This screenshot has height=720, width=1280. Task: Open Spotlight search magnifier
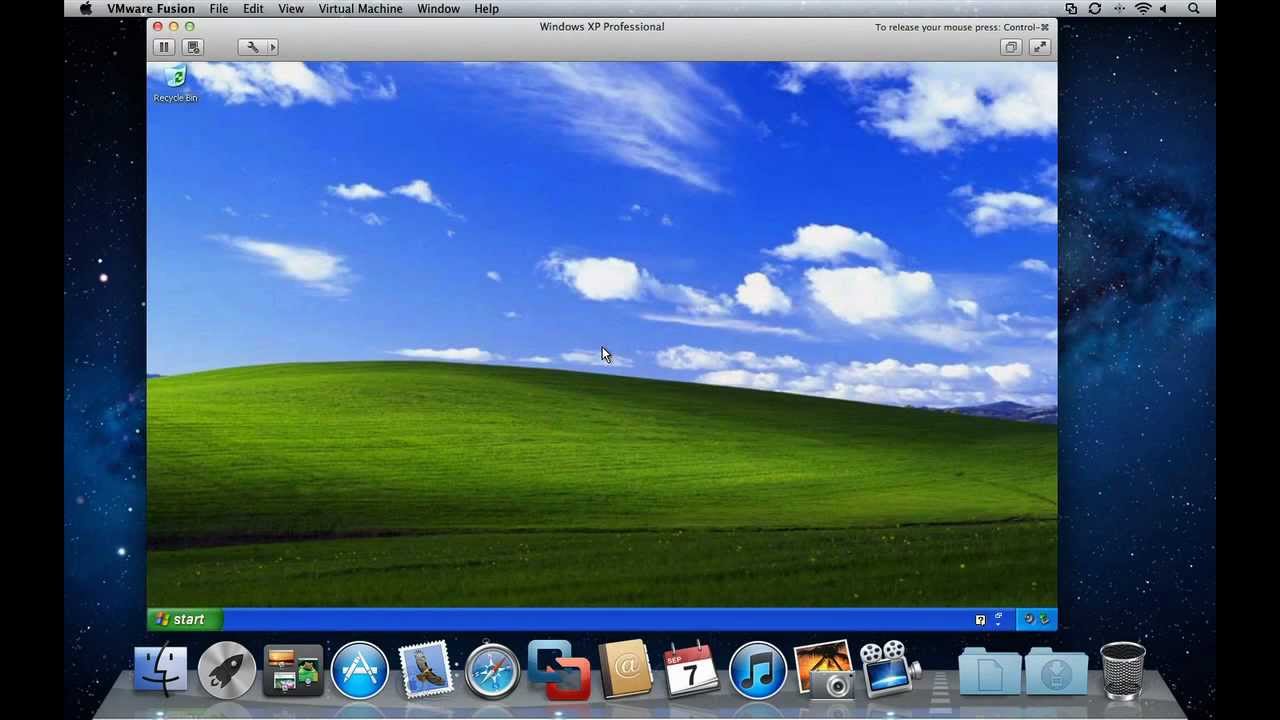pyautogui.click(x=1194, y=9)
